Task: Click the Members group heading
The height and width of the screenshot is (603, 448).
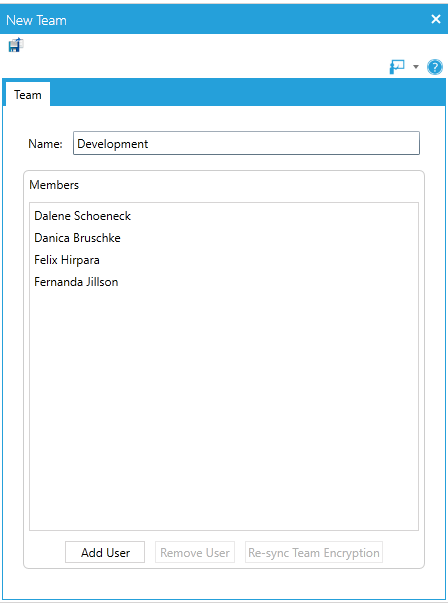Action: tap(54, 185)
